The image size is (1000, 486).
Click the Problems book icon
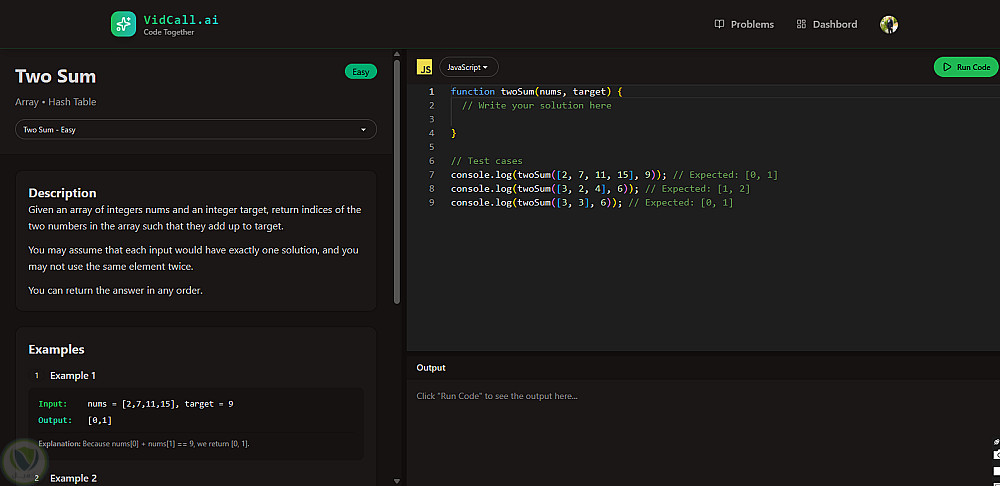click(719, 24)
